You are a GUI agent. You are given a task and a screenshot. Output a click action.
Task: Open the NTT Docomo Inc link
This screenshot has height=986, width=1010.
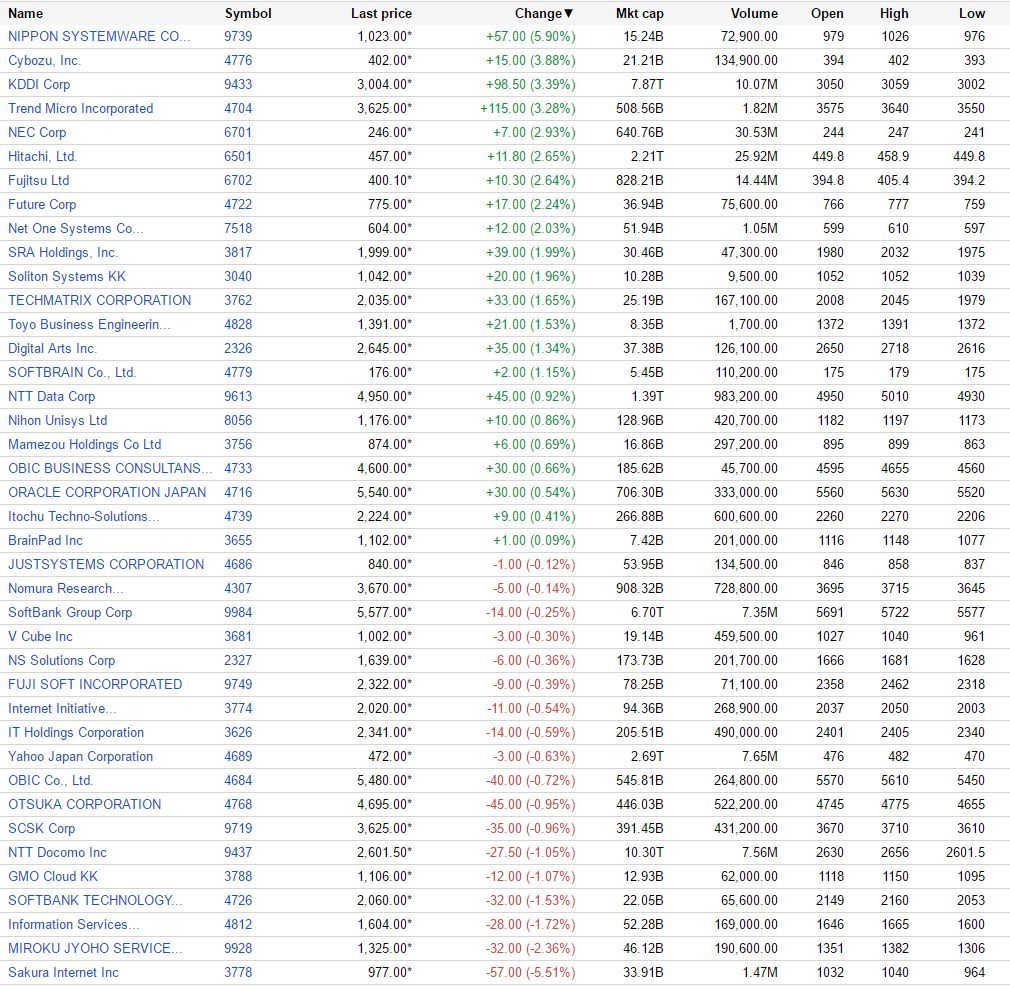click(x=57, y=853)
